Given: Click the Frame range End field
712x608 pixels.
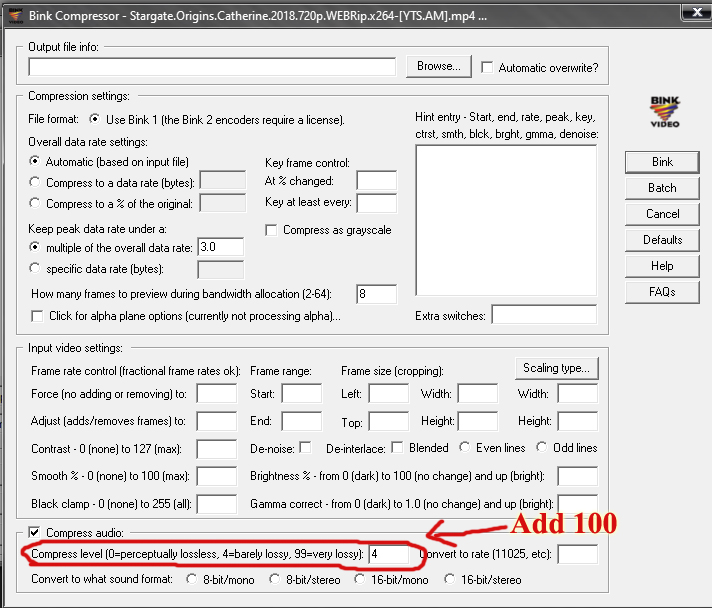Looking at the screenshot, I should point(302,421).
